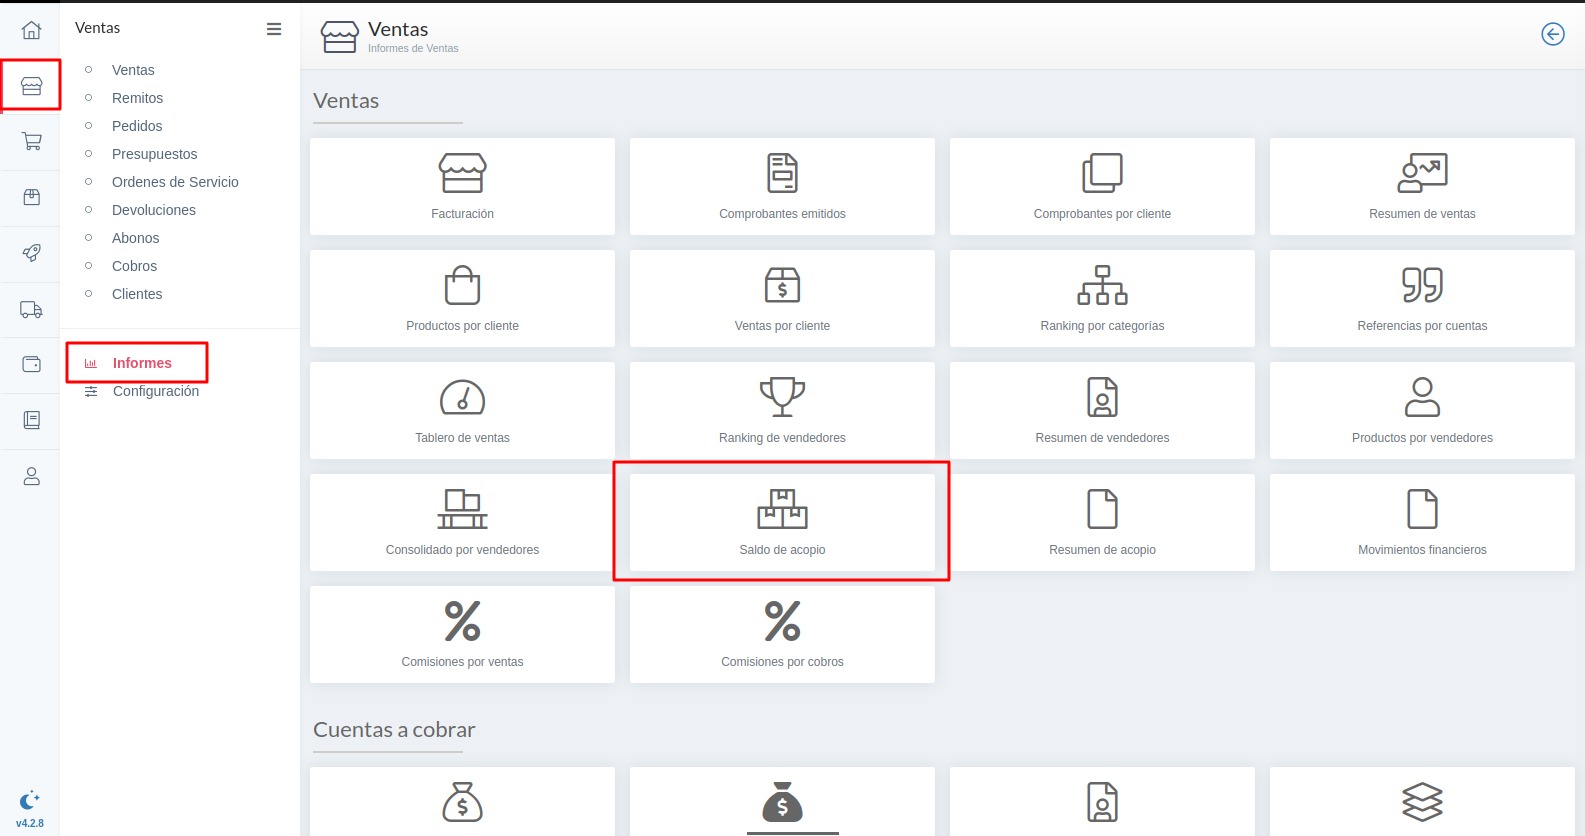The width and height of the screenshot is (1585, 836).
Task: Click the delivery truck sidebar icon
Action: (31, 310)
